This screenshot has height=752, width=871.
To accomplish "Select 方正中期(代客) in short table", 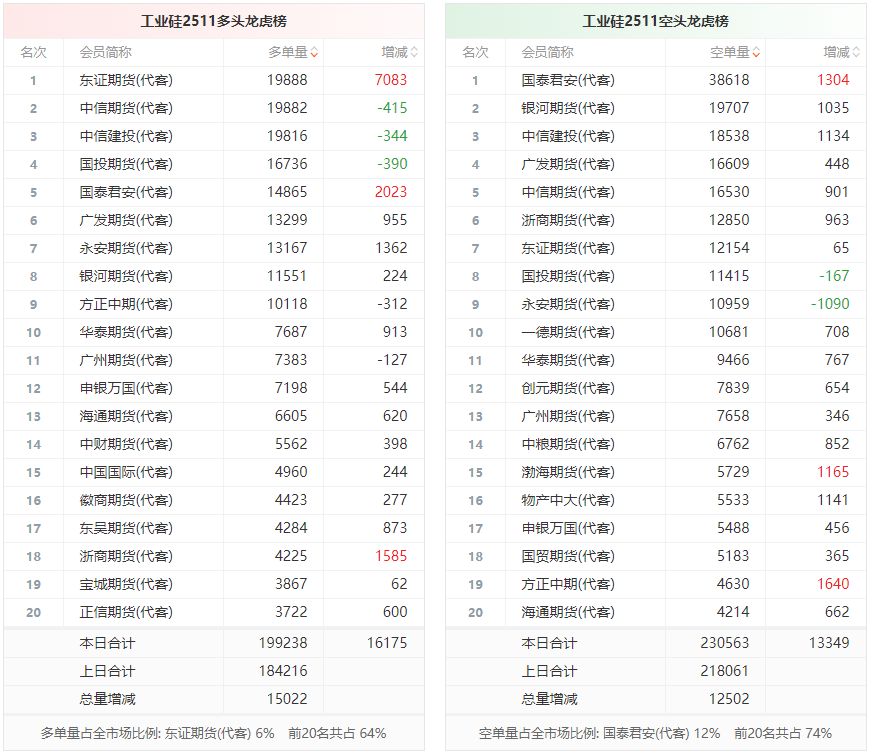I will point(568,584).
